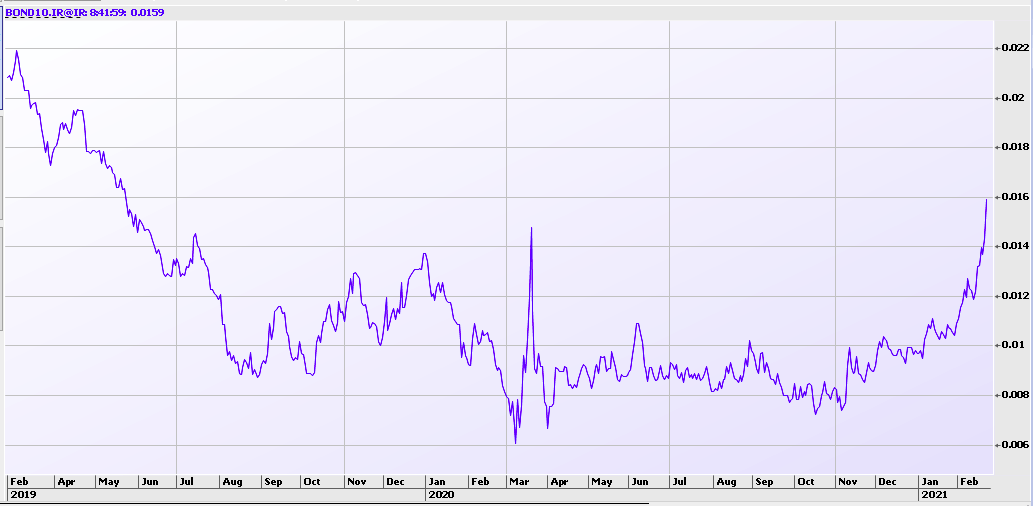1033x506 pixels.
Task: Select the Nov 2020 month label
Action: [x=848, y=482]
